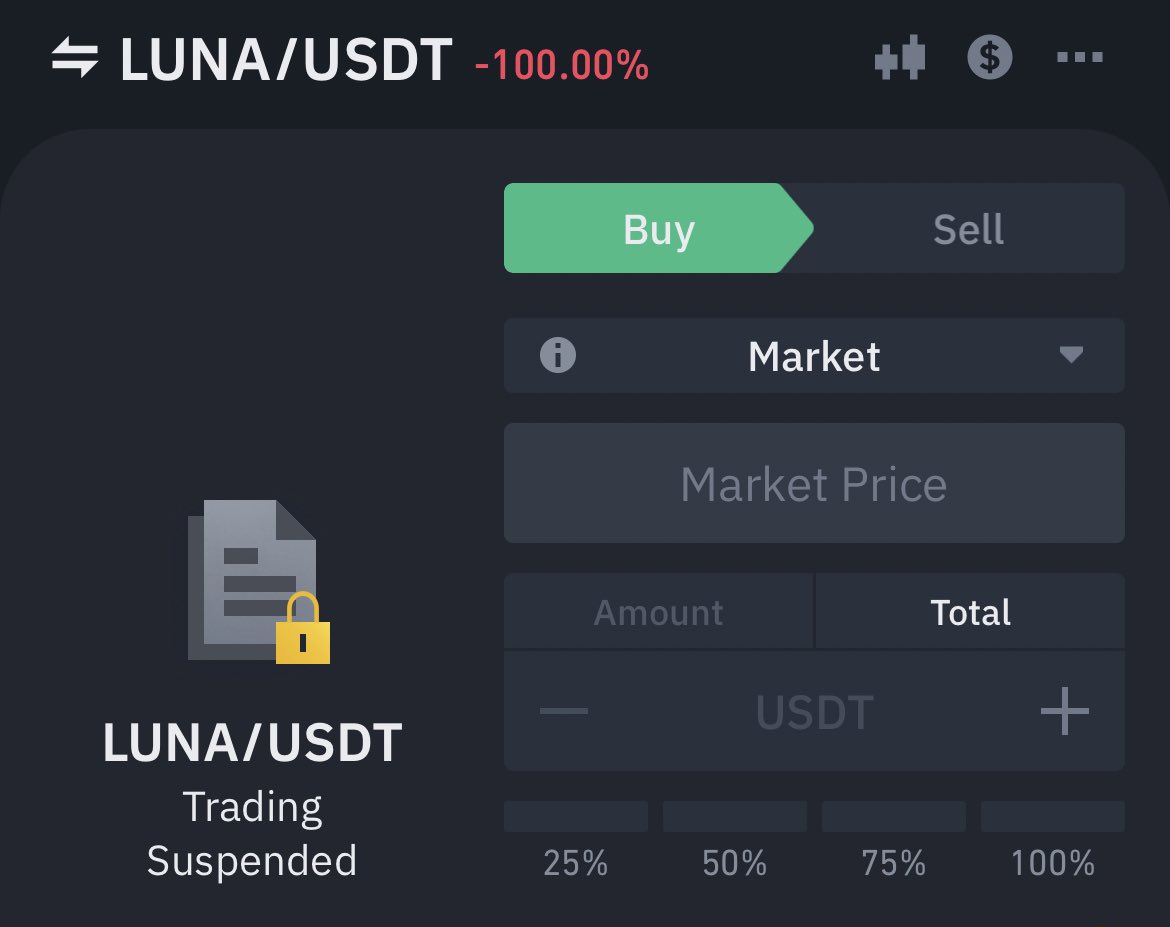Switch to the Buy side
Viewport: 1170px width, 927px height.
click(x=659, y=228)
